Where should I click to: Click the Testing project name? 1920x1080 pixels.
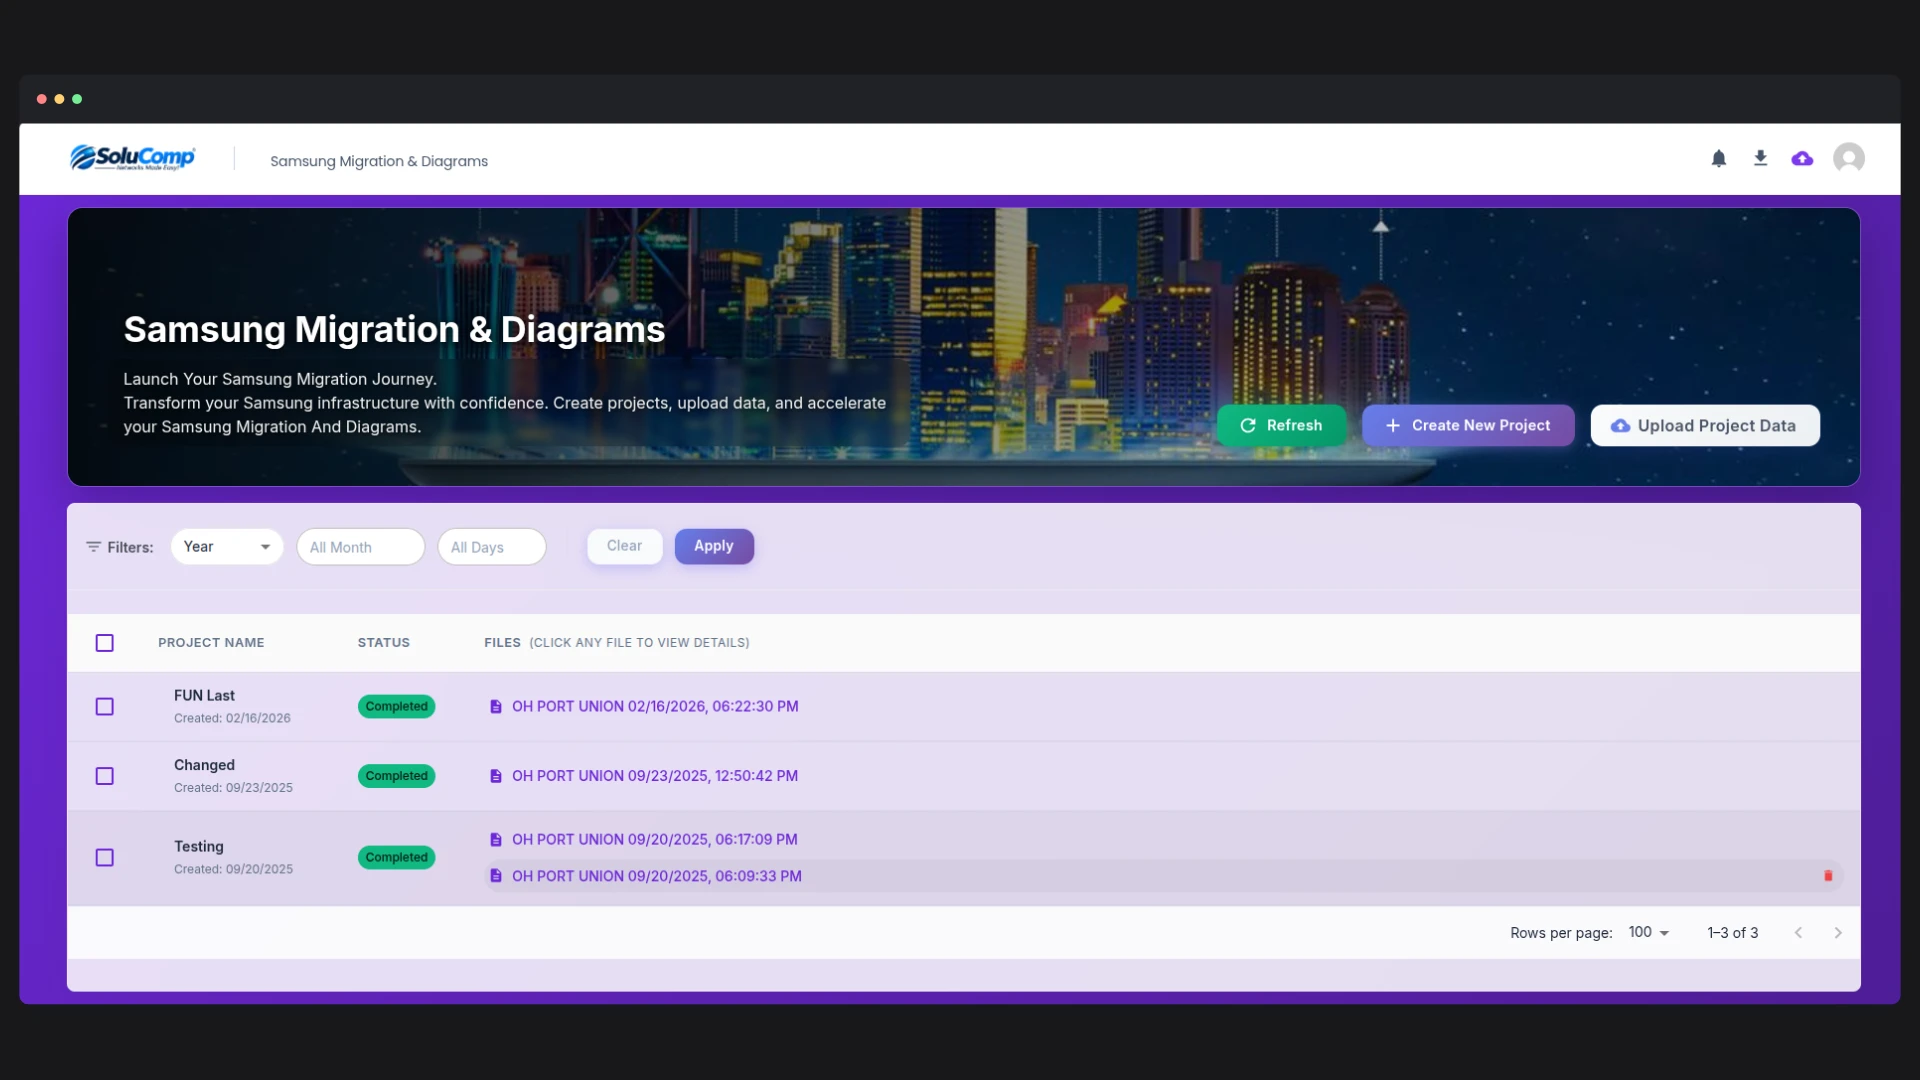coord(199,847)
